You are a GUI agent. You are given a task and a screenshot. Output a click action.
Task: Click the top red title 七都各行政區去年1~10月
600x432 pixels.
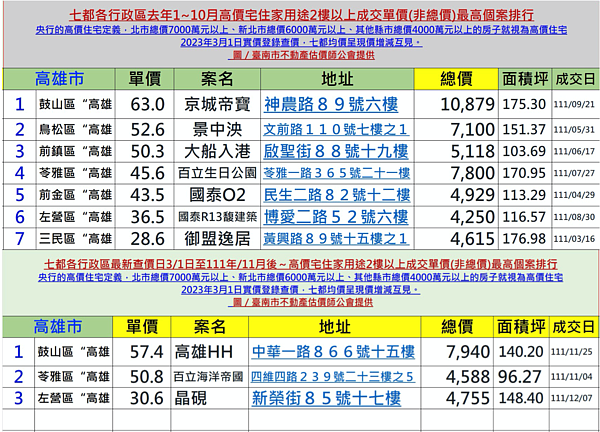point(301,15)
